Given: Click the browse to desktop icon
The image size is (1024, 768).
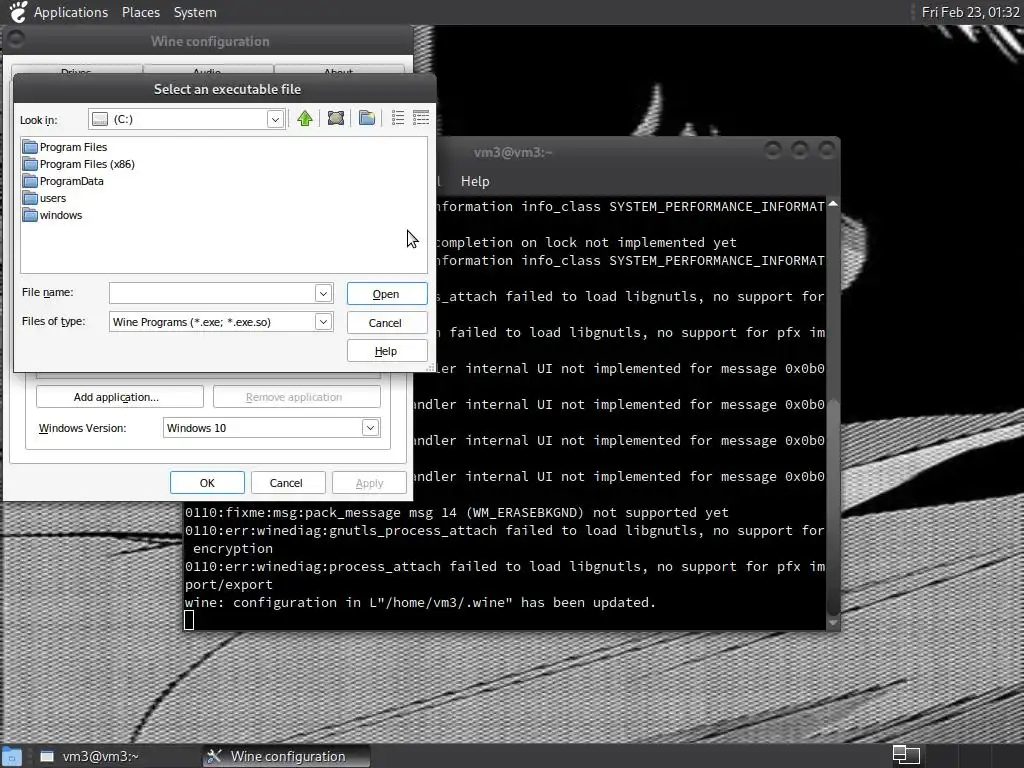Looking at the screenshot, I should click(x=336, y=118).
